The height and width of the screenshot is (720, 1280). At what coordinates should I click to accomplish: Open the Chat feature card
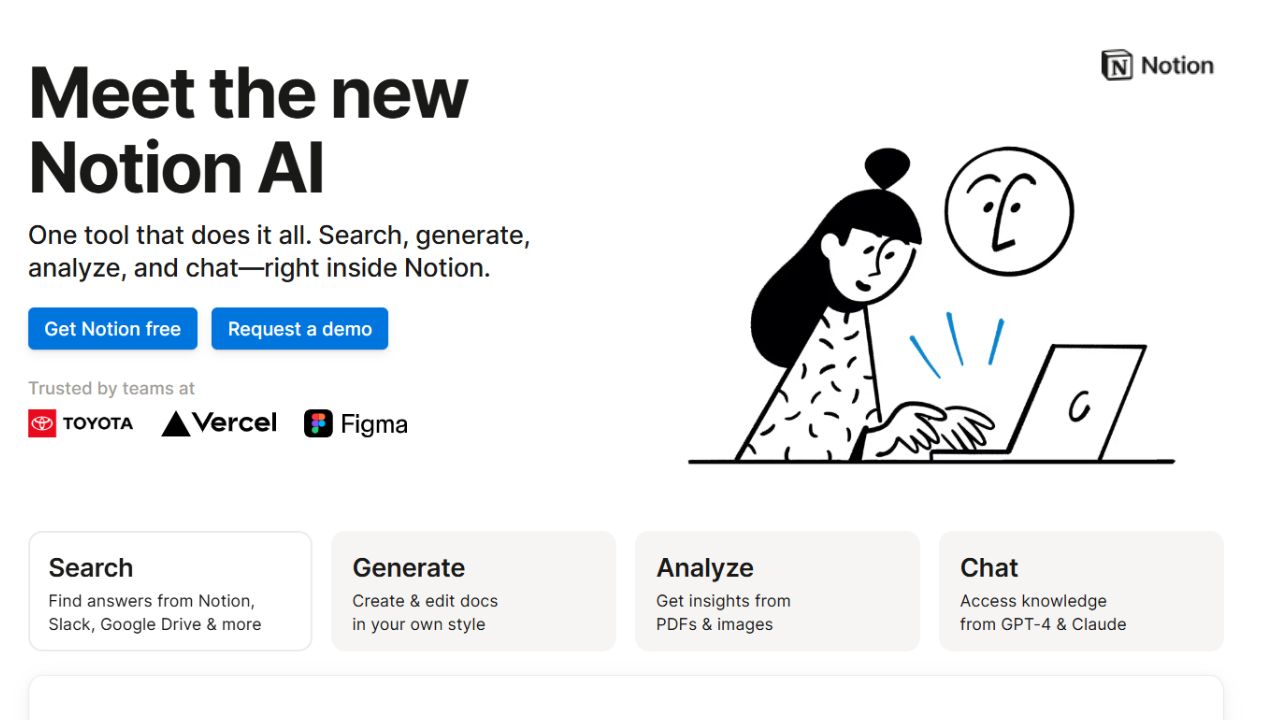tap(1081, 590)
